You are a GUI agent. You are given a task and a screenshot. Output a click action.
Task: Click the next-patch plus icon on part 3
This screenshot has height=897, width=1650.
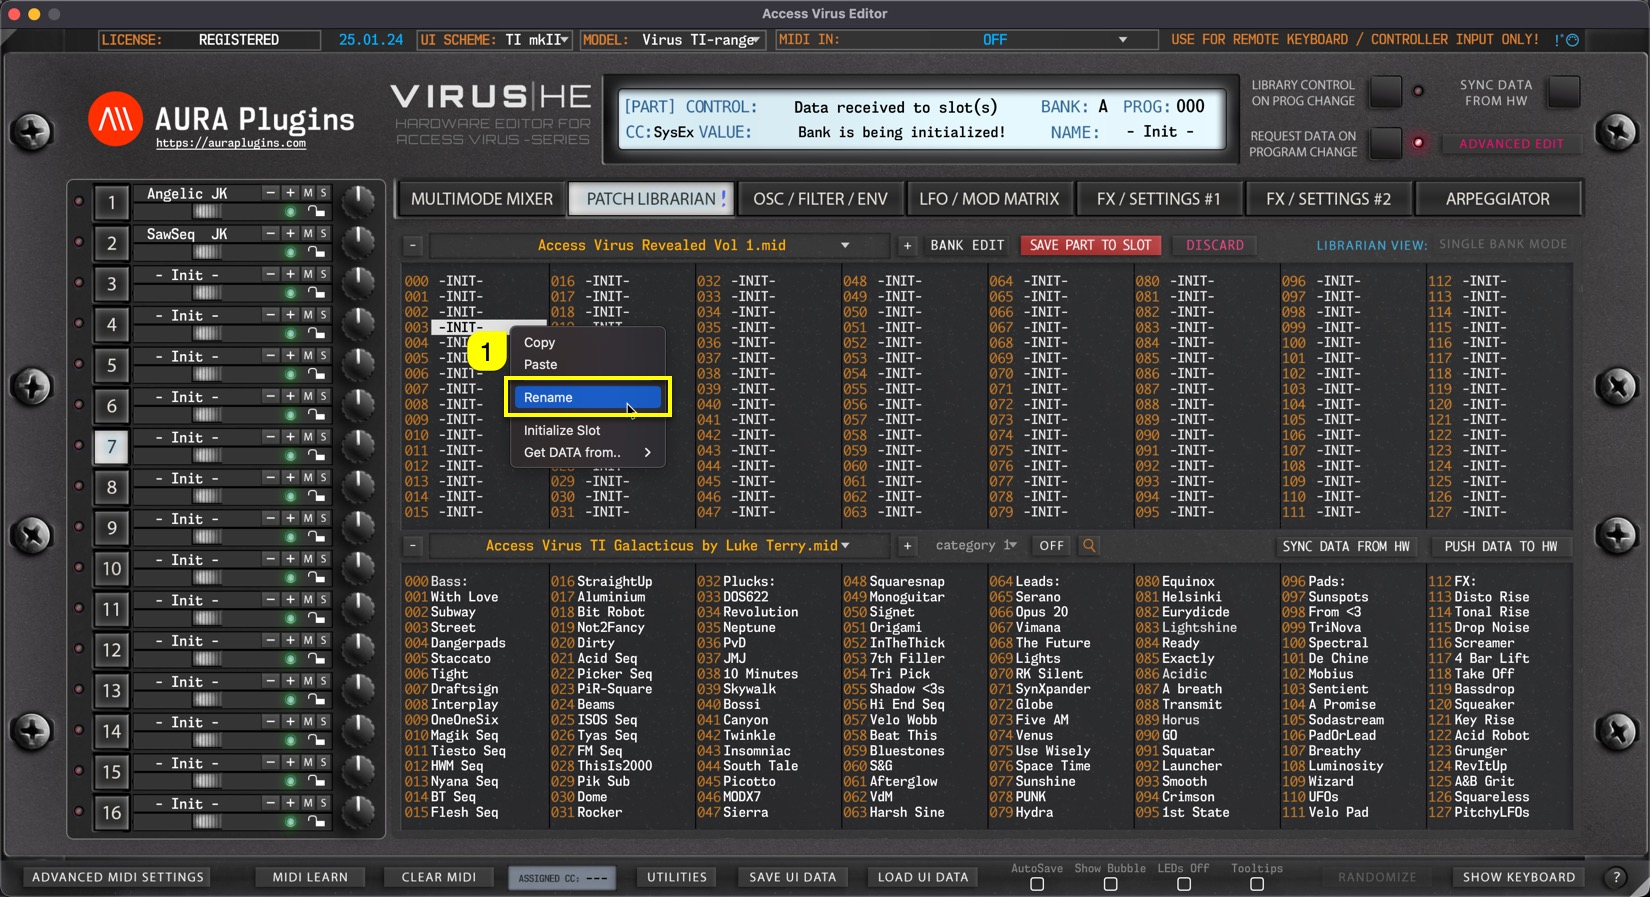tap(290, 274)
